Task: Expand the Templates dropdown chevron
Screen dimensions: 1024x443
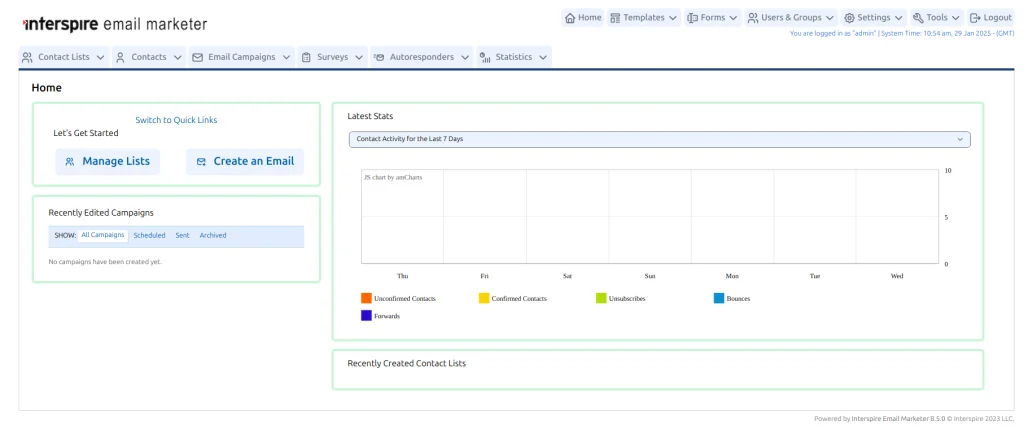Action: tap(673, 18)
